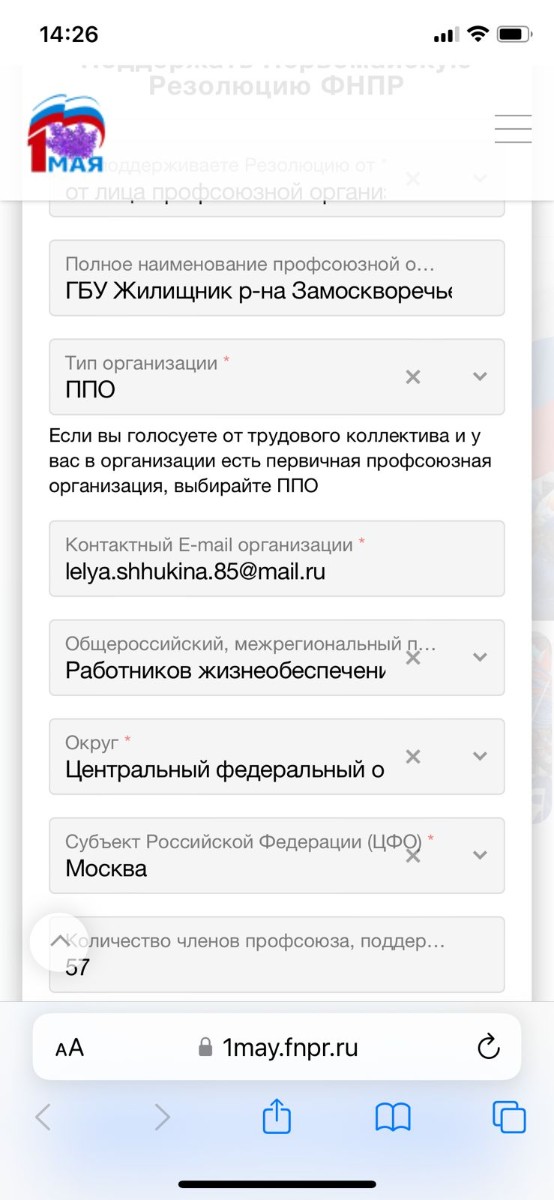Expand the Субъект Российской Федерации dropdown
This screenshot has width=554, height=1200.
click(x=480, y=855)
